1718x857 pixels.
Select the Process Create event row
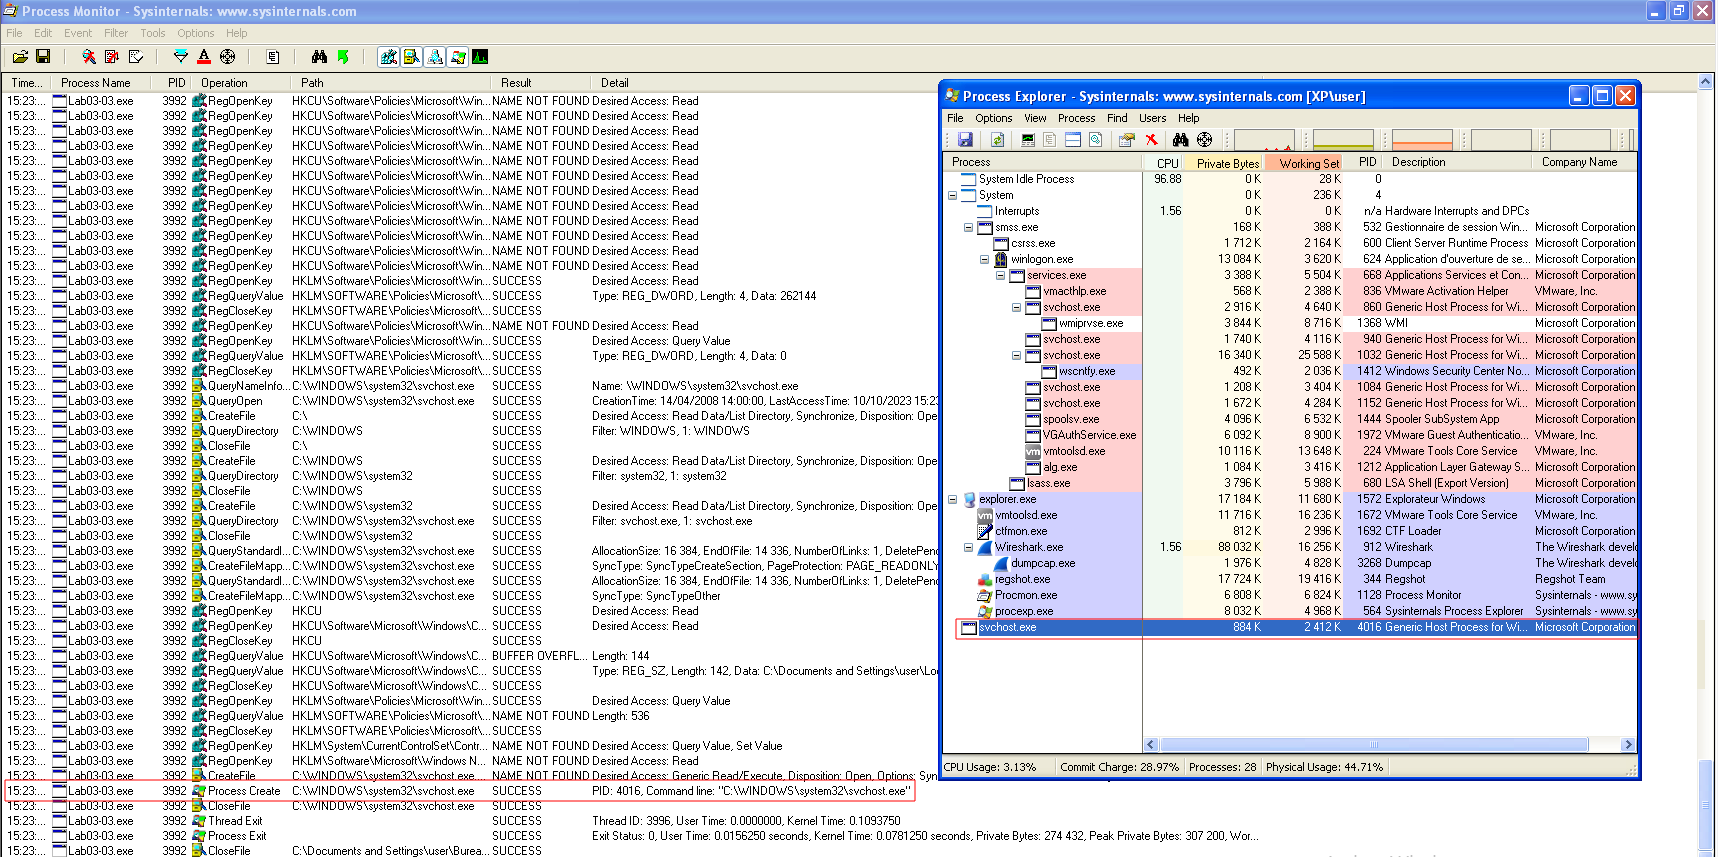pos(460,791)
